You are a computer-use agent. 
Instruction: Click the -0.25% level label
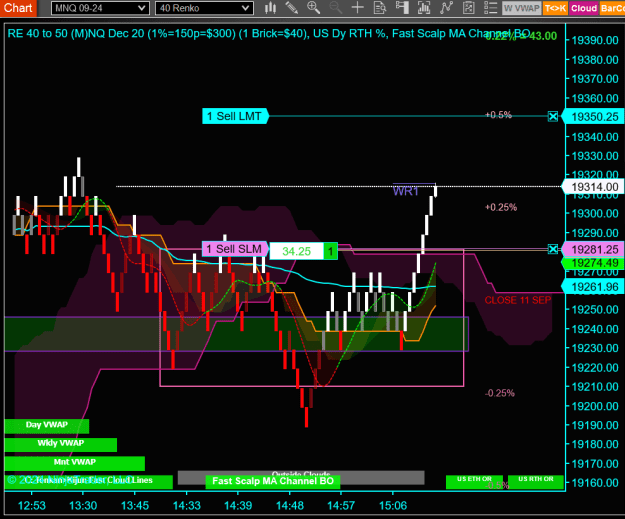coord(499,393)
